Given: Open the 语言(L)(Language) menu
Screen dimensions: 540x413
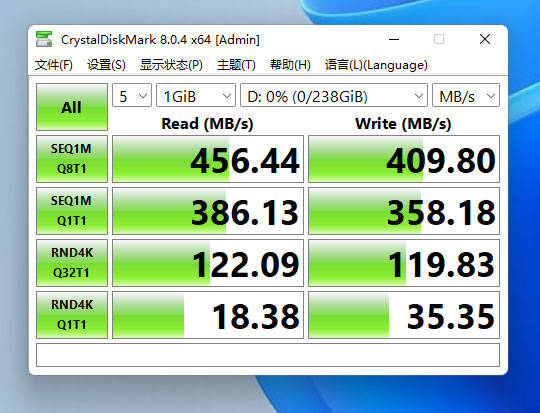Looking at the screenshot, I should pos(376,65).
